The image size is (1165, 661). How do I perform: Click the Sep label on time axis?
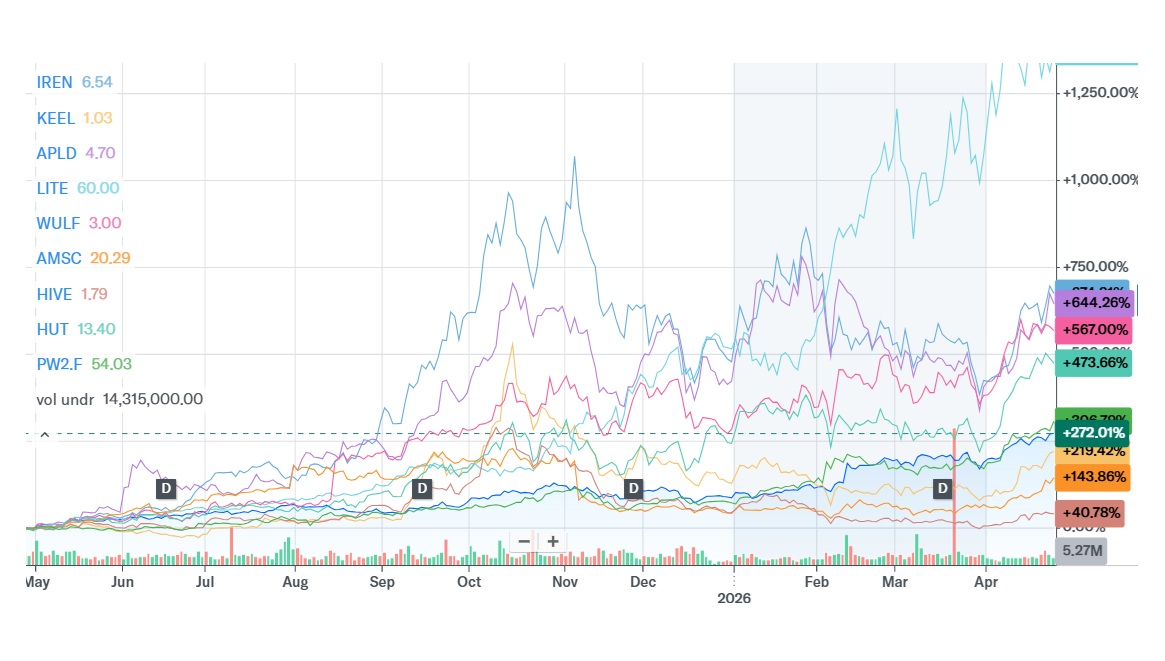pyautogui.click(x=382, y=582)
